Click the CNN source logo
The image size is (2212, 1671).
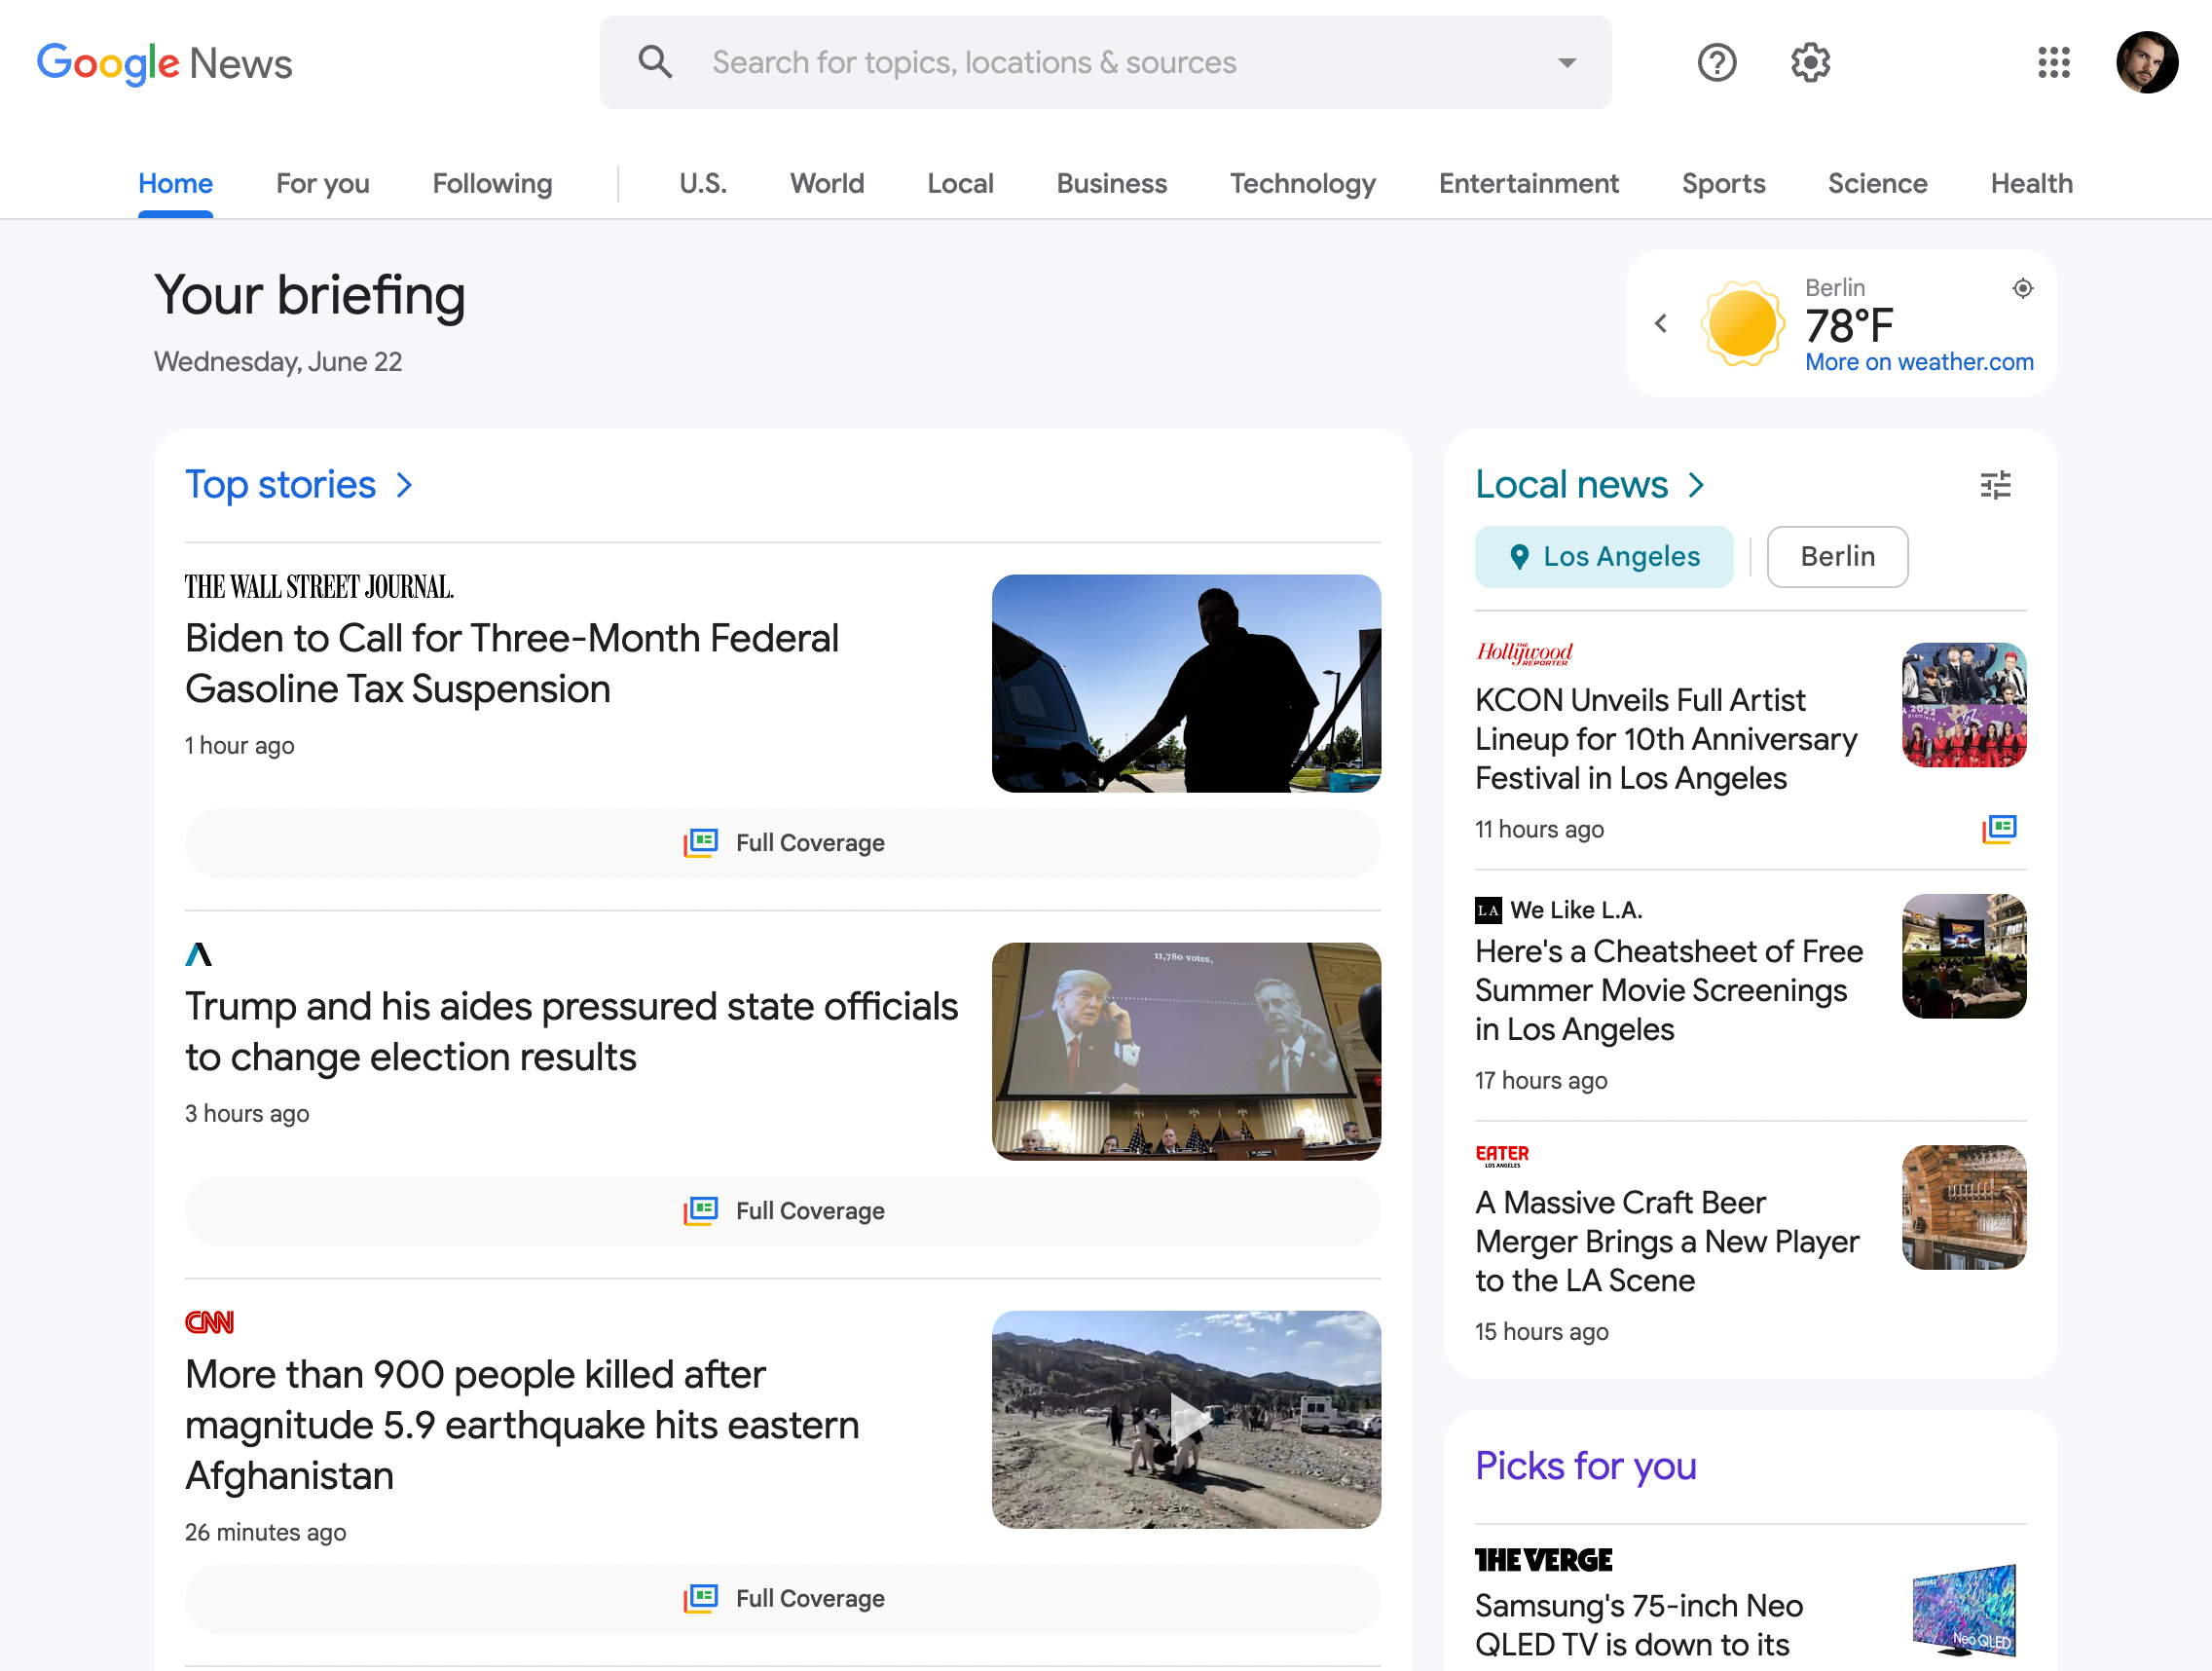209,1322
